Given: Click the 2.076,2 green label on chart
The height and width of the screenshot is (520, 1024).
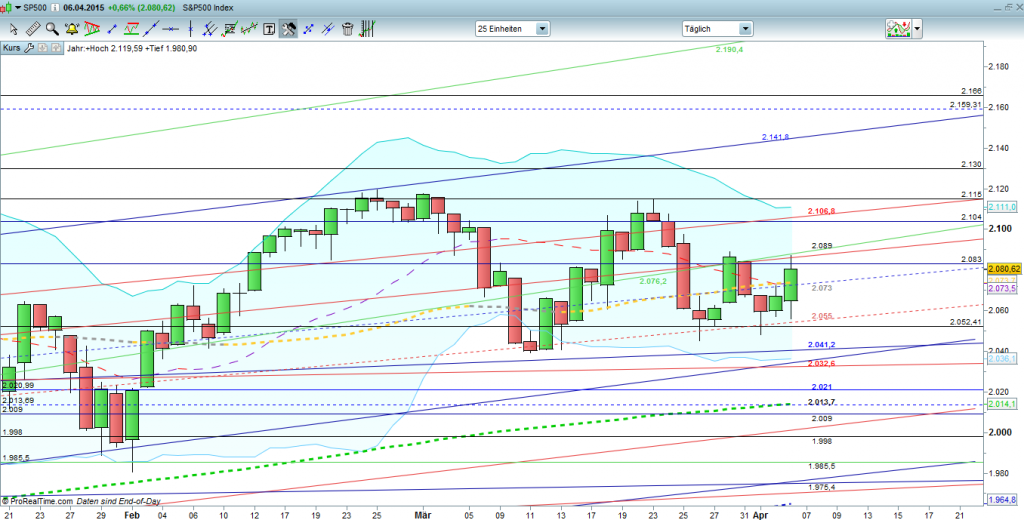Looking at the screenshot, I should coord(653,281).
